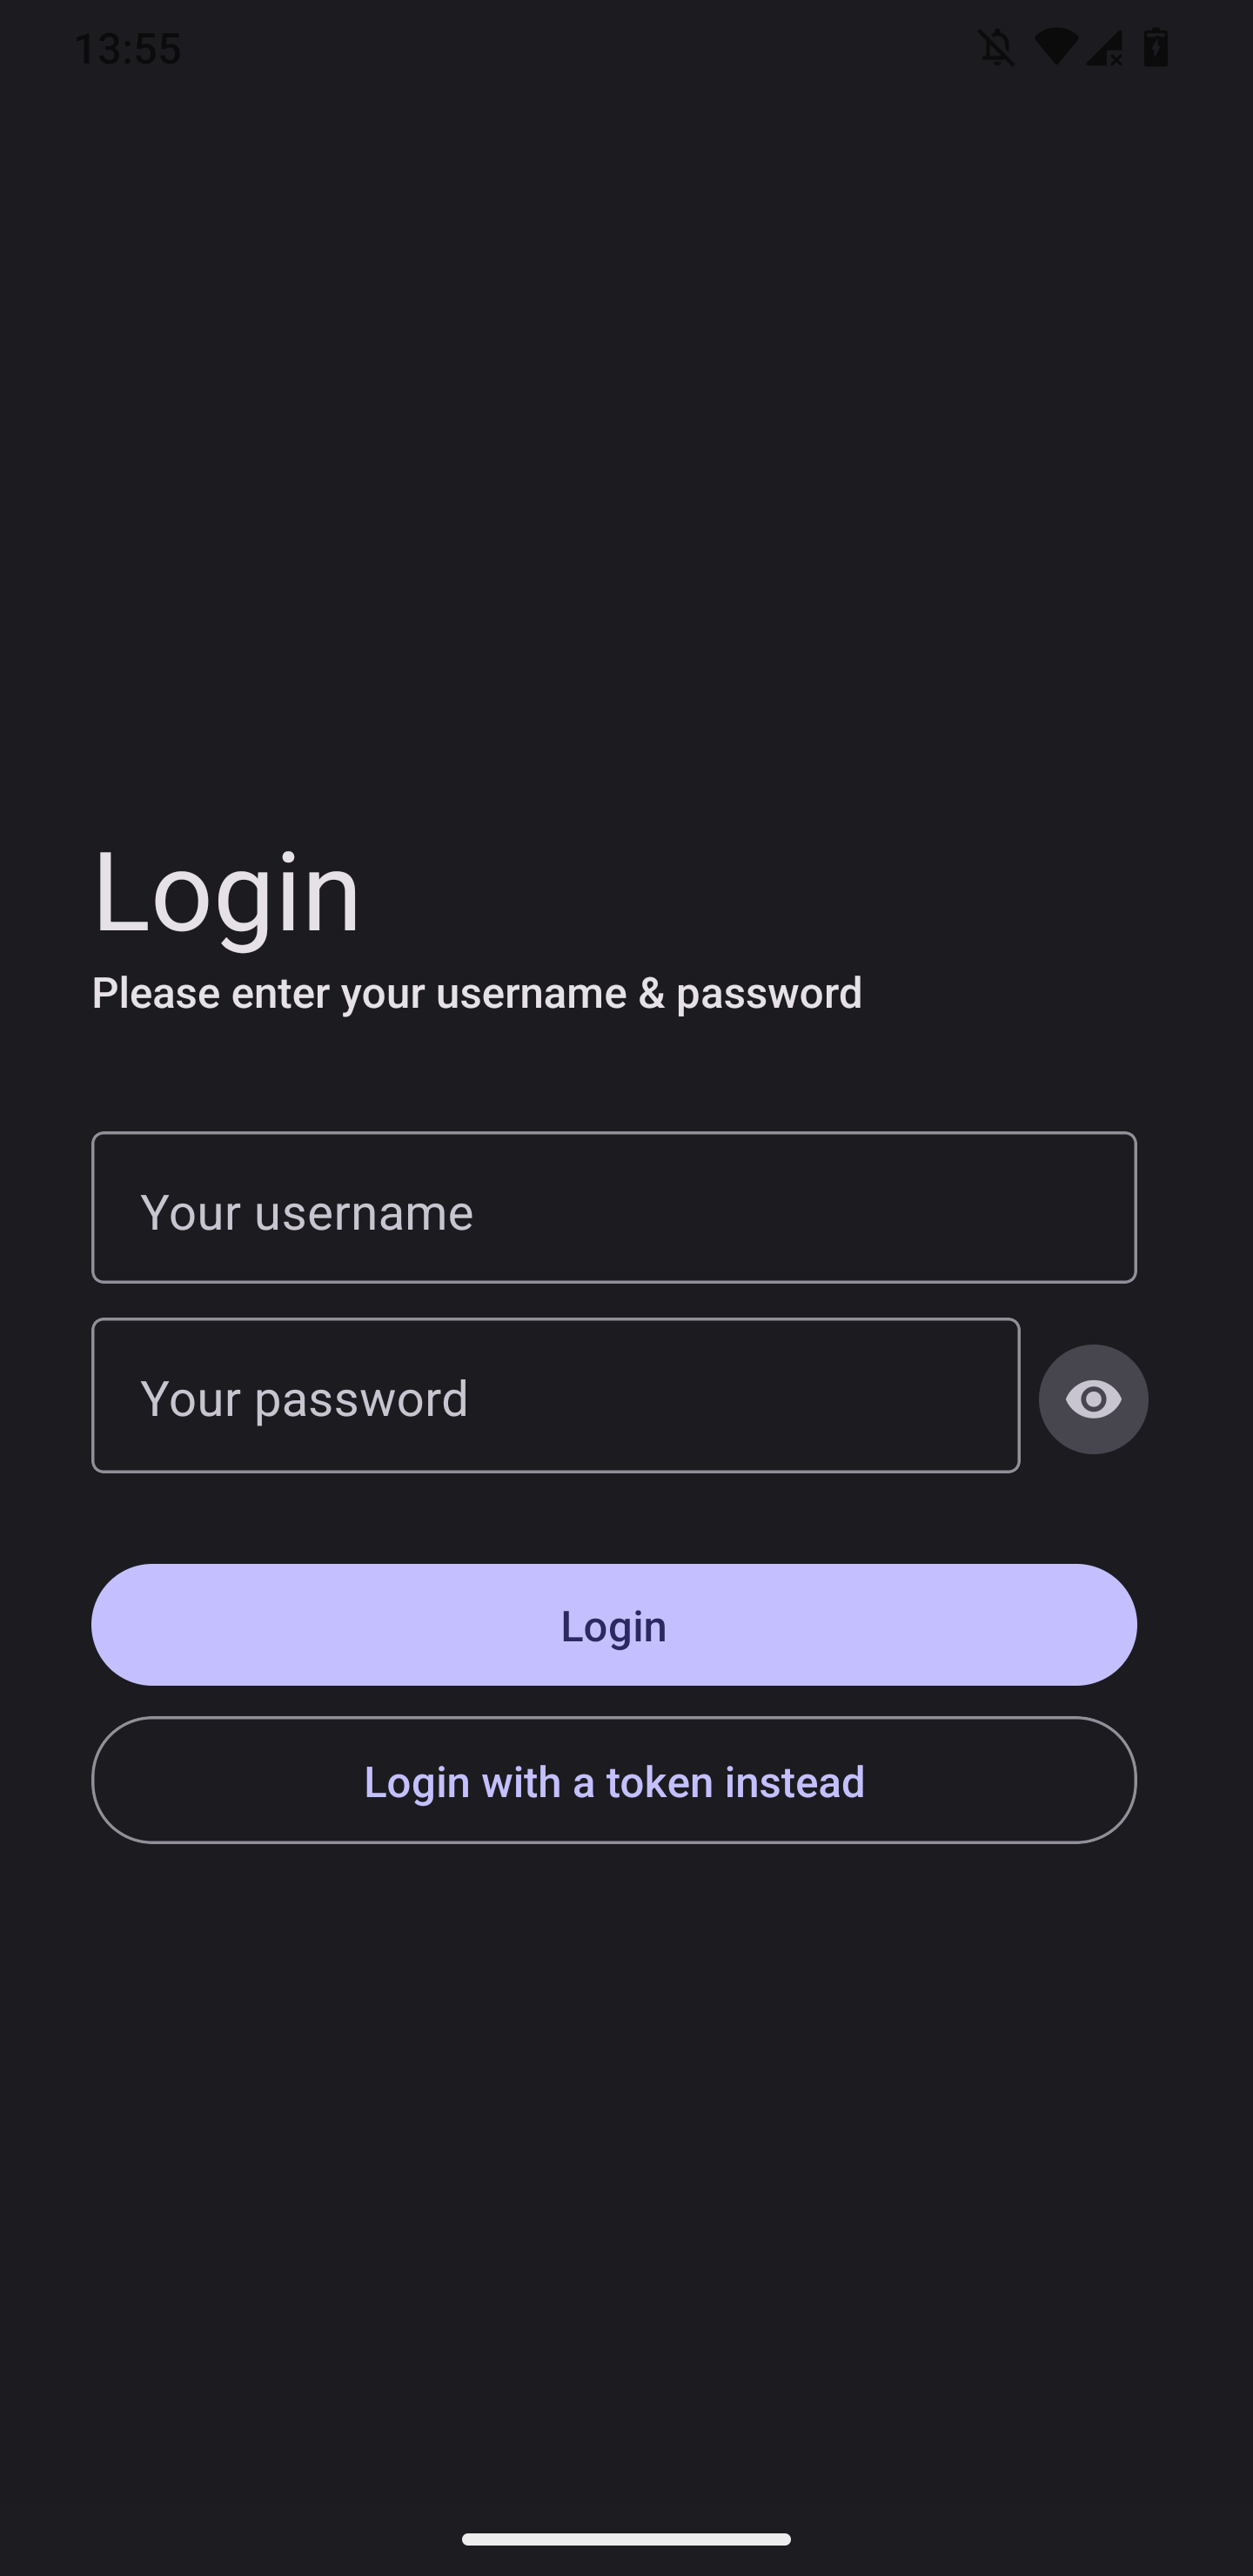
Task: Click the username & password subtitle text
Action: pos(478,992)
